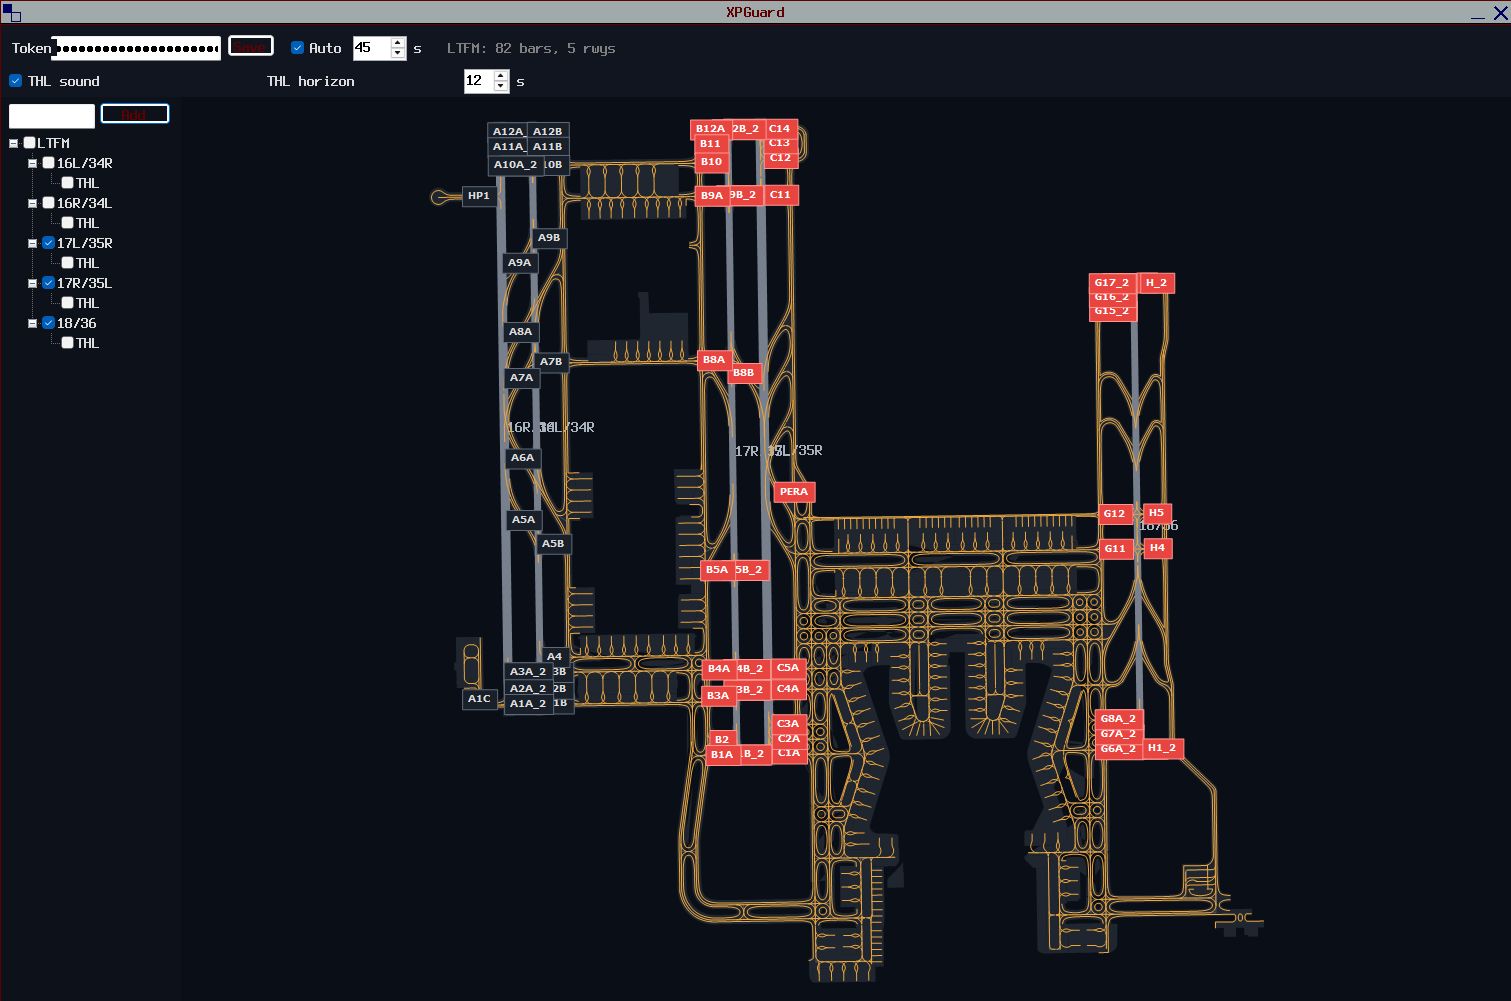Select the A1C stop bar marker
The height and width of the screenshot is (1001, 1511).
click(480, 699)
